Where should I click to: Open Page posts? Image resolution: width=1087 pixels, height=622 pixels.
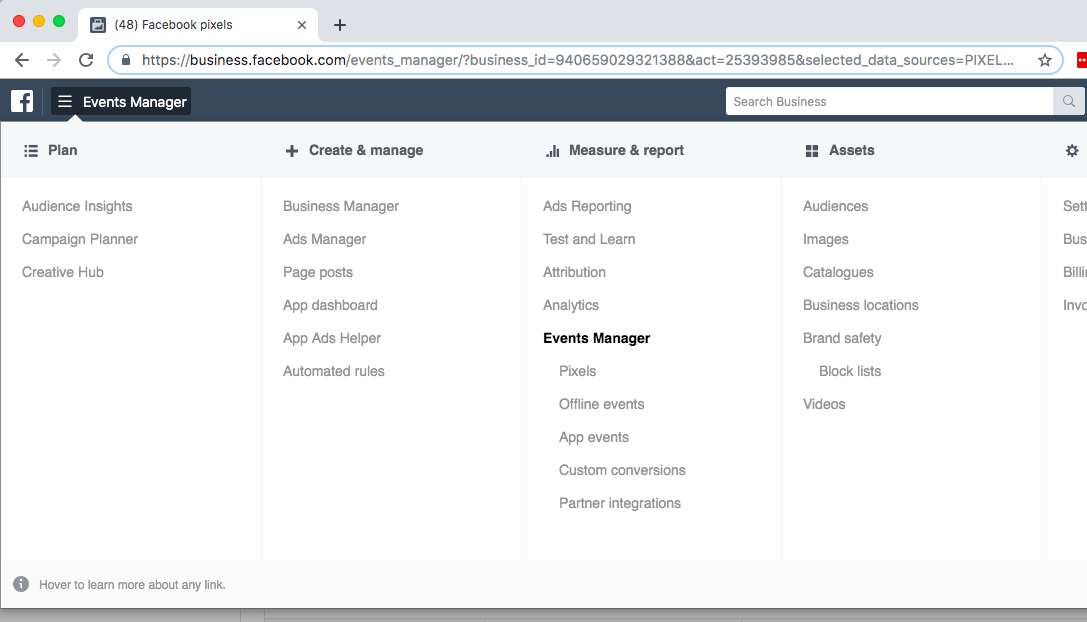318,272
